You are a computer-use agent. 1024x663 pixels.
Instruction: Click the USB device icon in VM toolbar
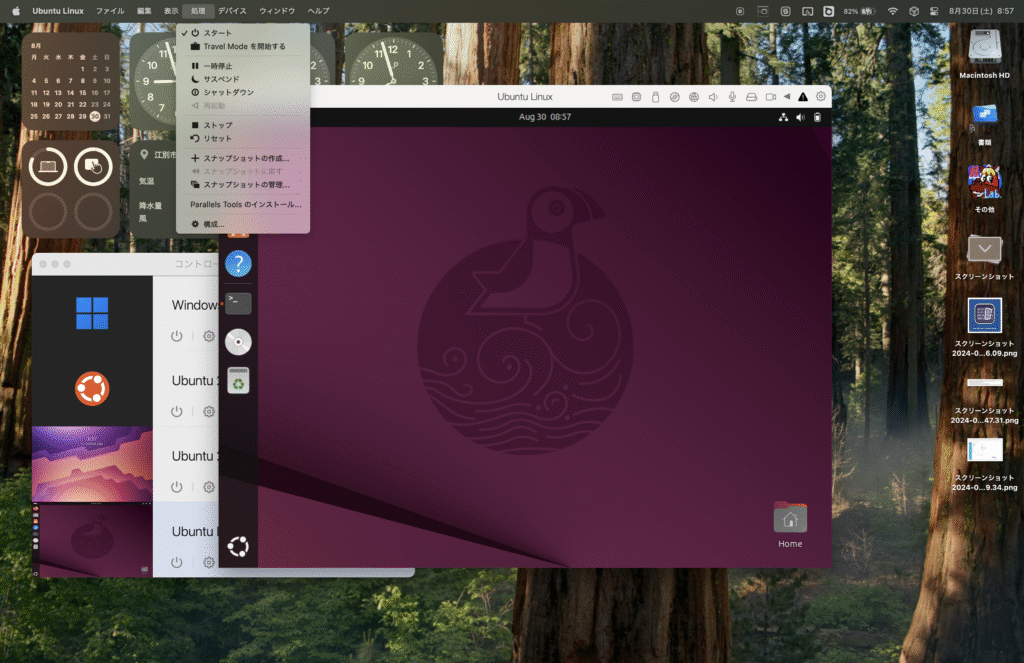[x=655, y=97]
